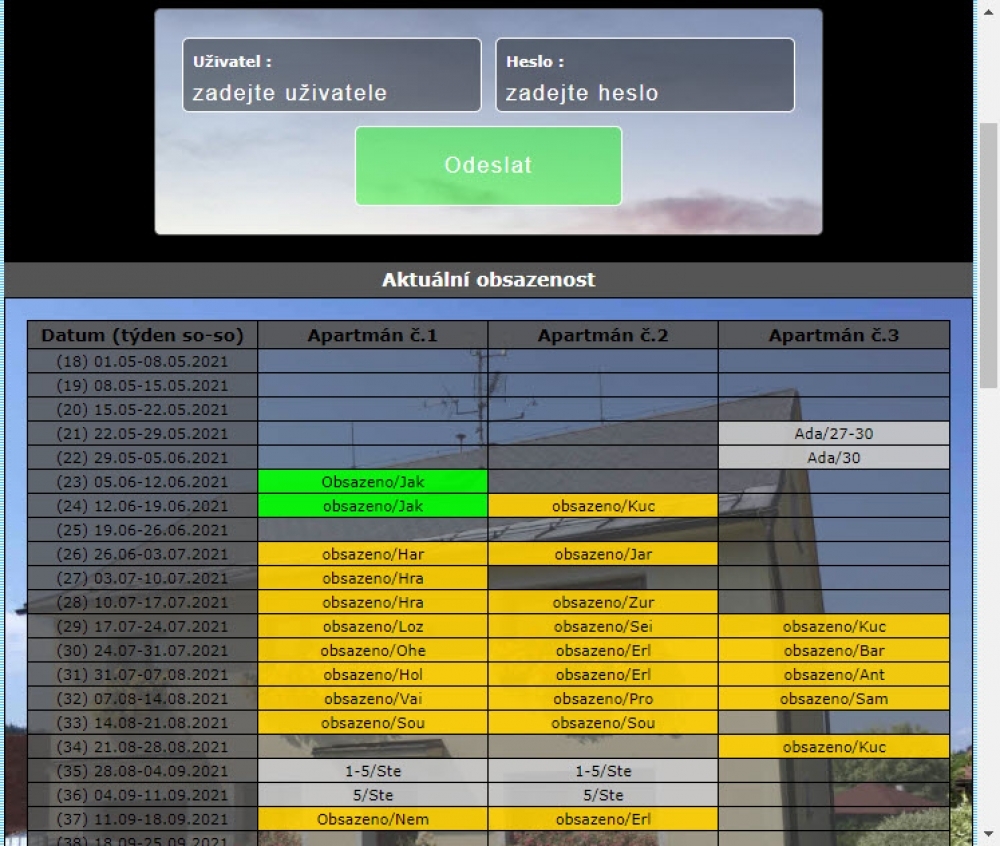Click the Aktuální obsazenost heading

(x=489, y=280)
